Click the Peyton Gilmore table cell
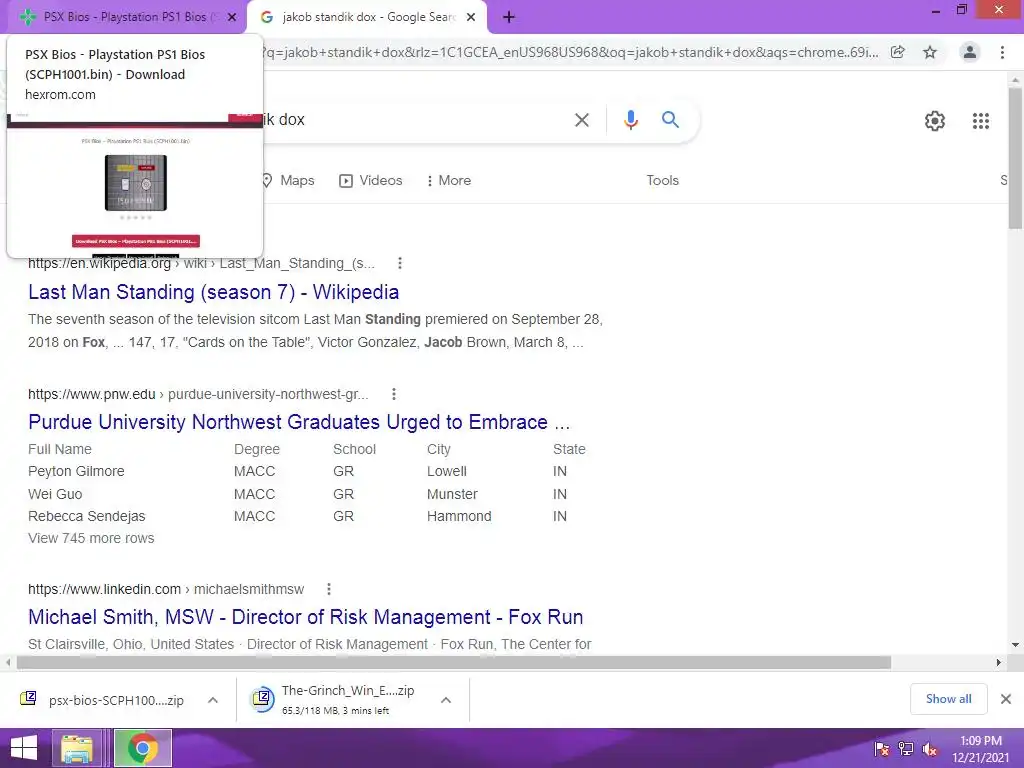This screenshot has height=768, width=1024. pos(76,472)
